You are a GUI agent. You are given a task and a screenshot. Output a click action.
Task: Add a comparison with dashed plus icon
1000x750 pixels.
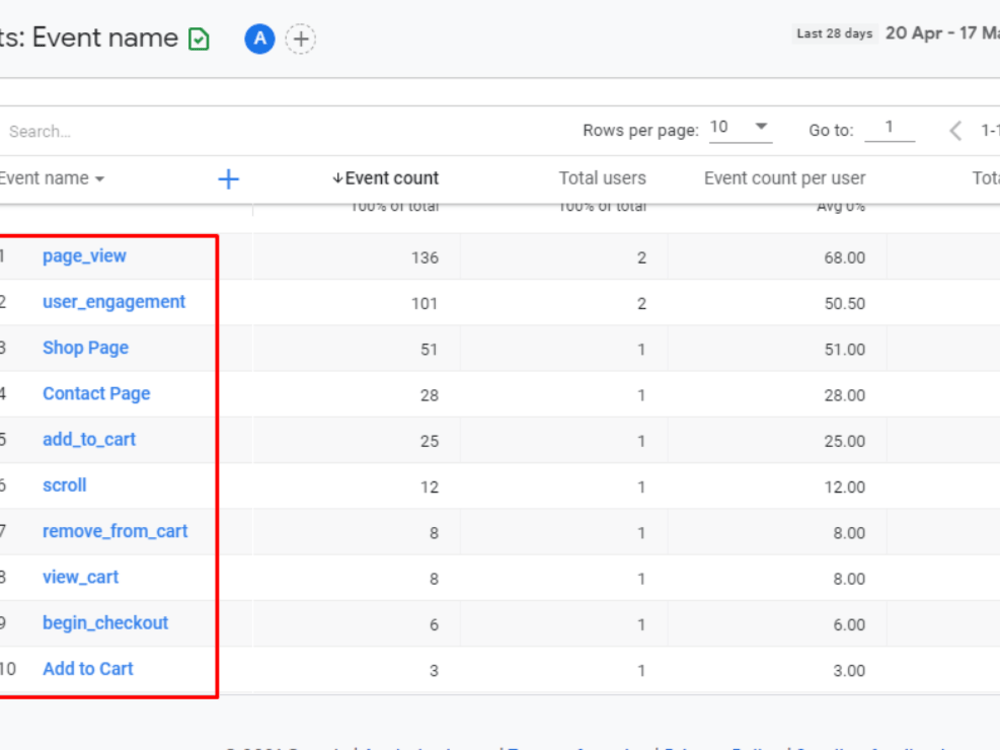coord(300,39)
